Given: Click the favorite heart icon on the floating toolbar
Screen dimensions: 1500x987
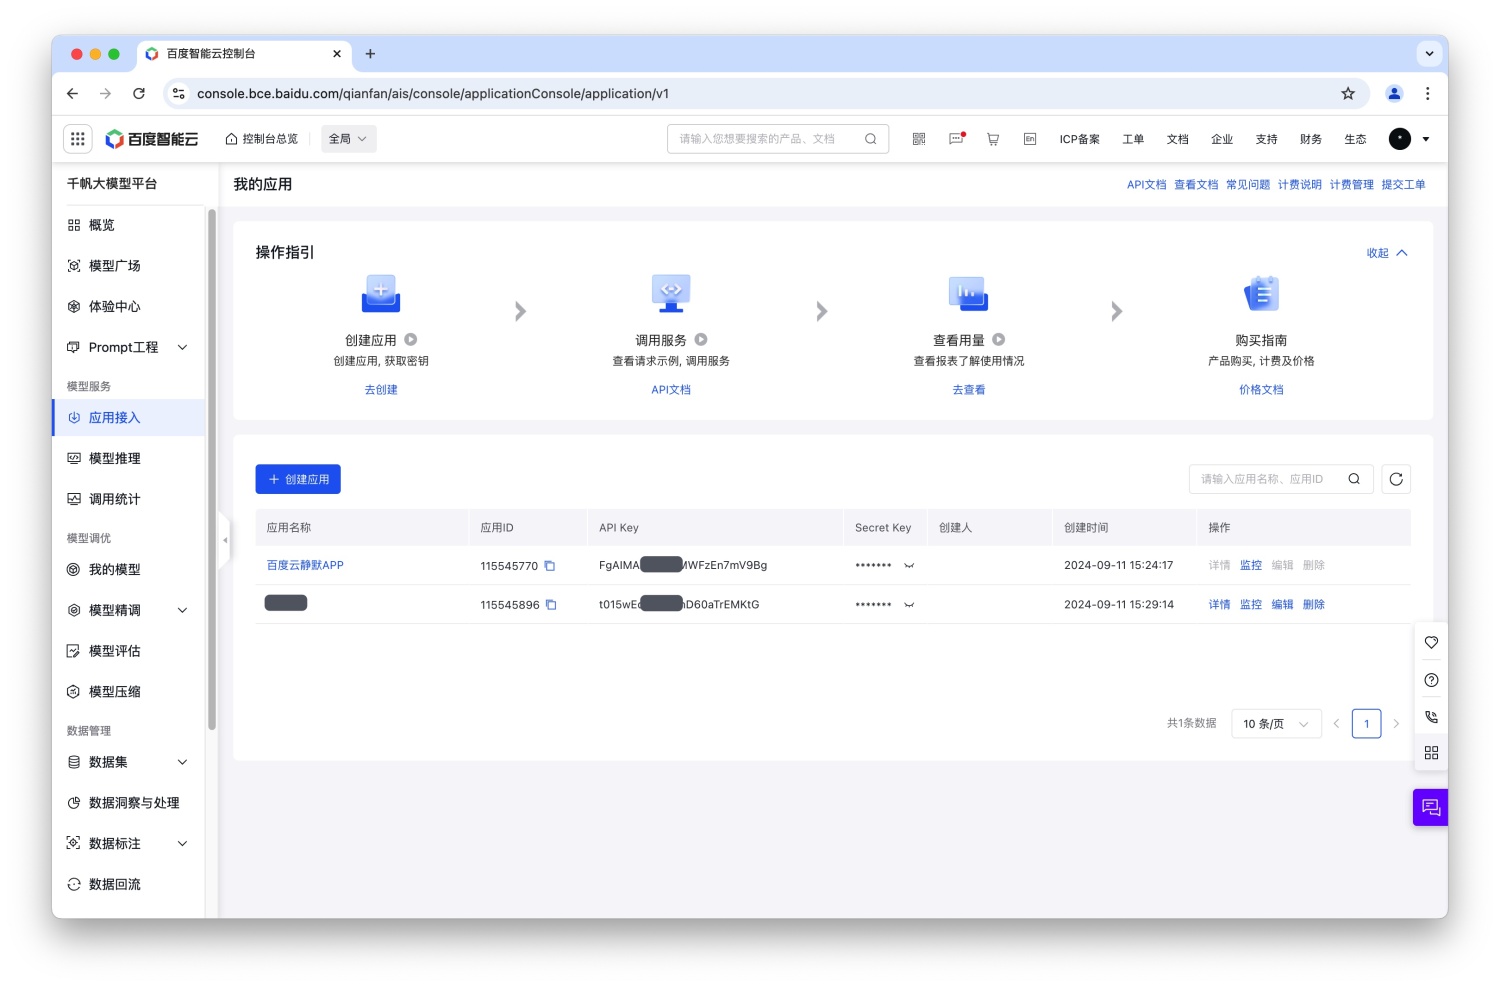Looking at the screenshot, I should [1431, 643].
